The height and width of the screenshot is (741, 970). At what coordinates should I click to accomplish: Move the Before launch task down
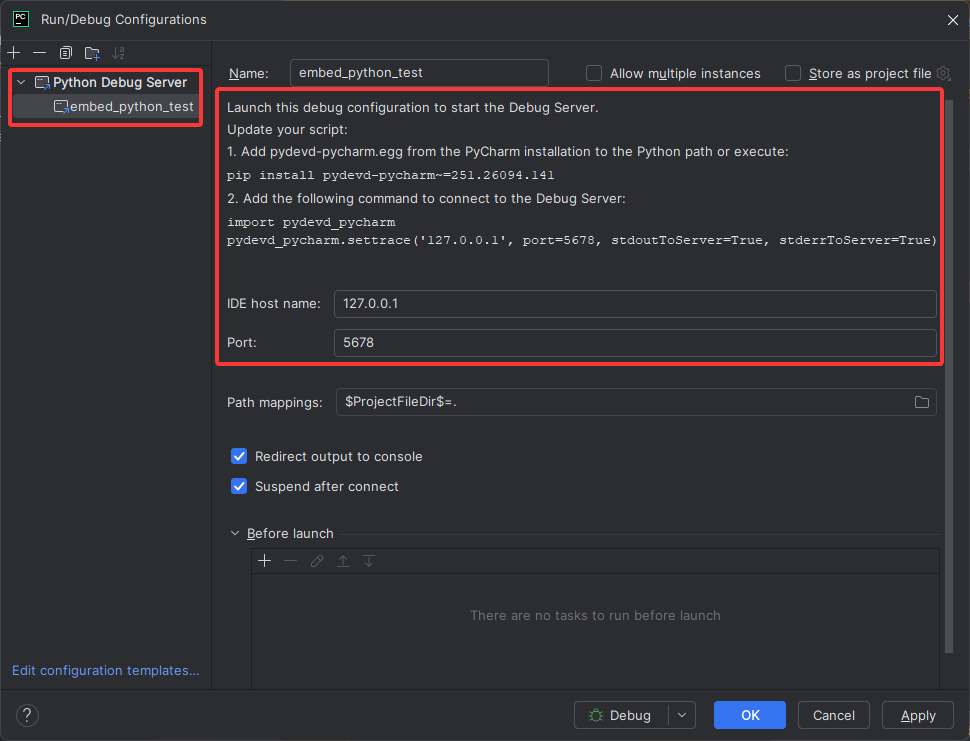coord(369,561)
